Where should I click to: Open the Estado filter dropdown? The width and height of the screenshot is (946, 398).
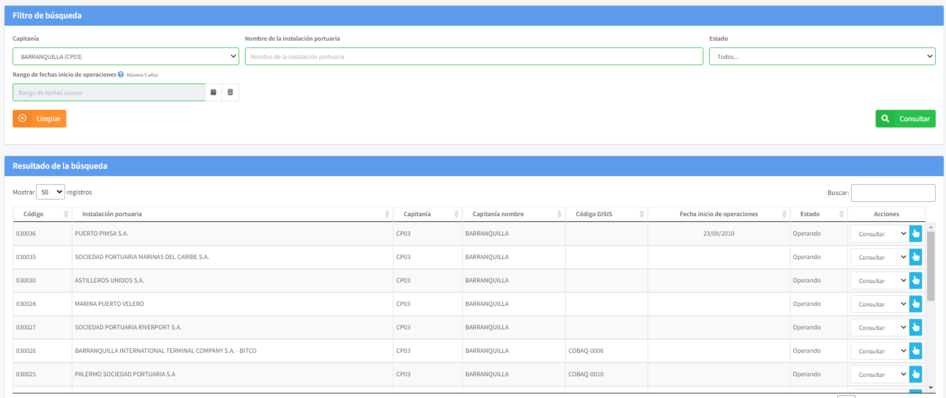pyautogui.click(x=822, y=57)
